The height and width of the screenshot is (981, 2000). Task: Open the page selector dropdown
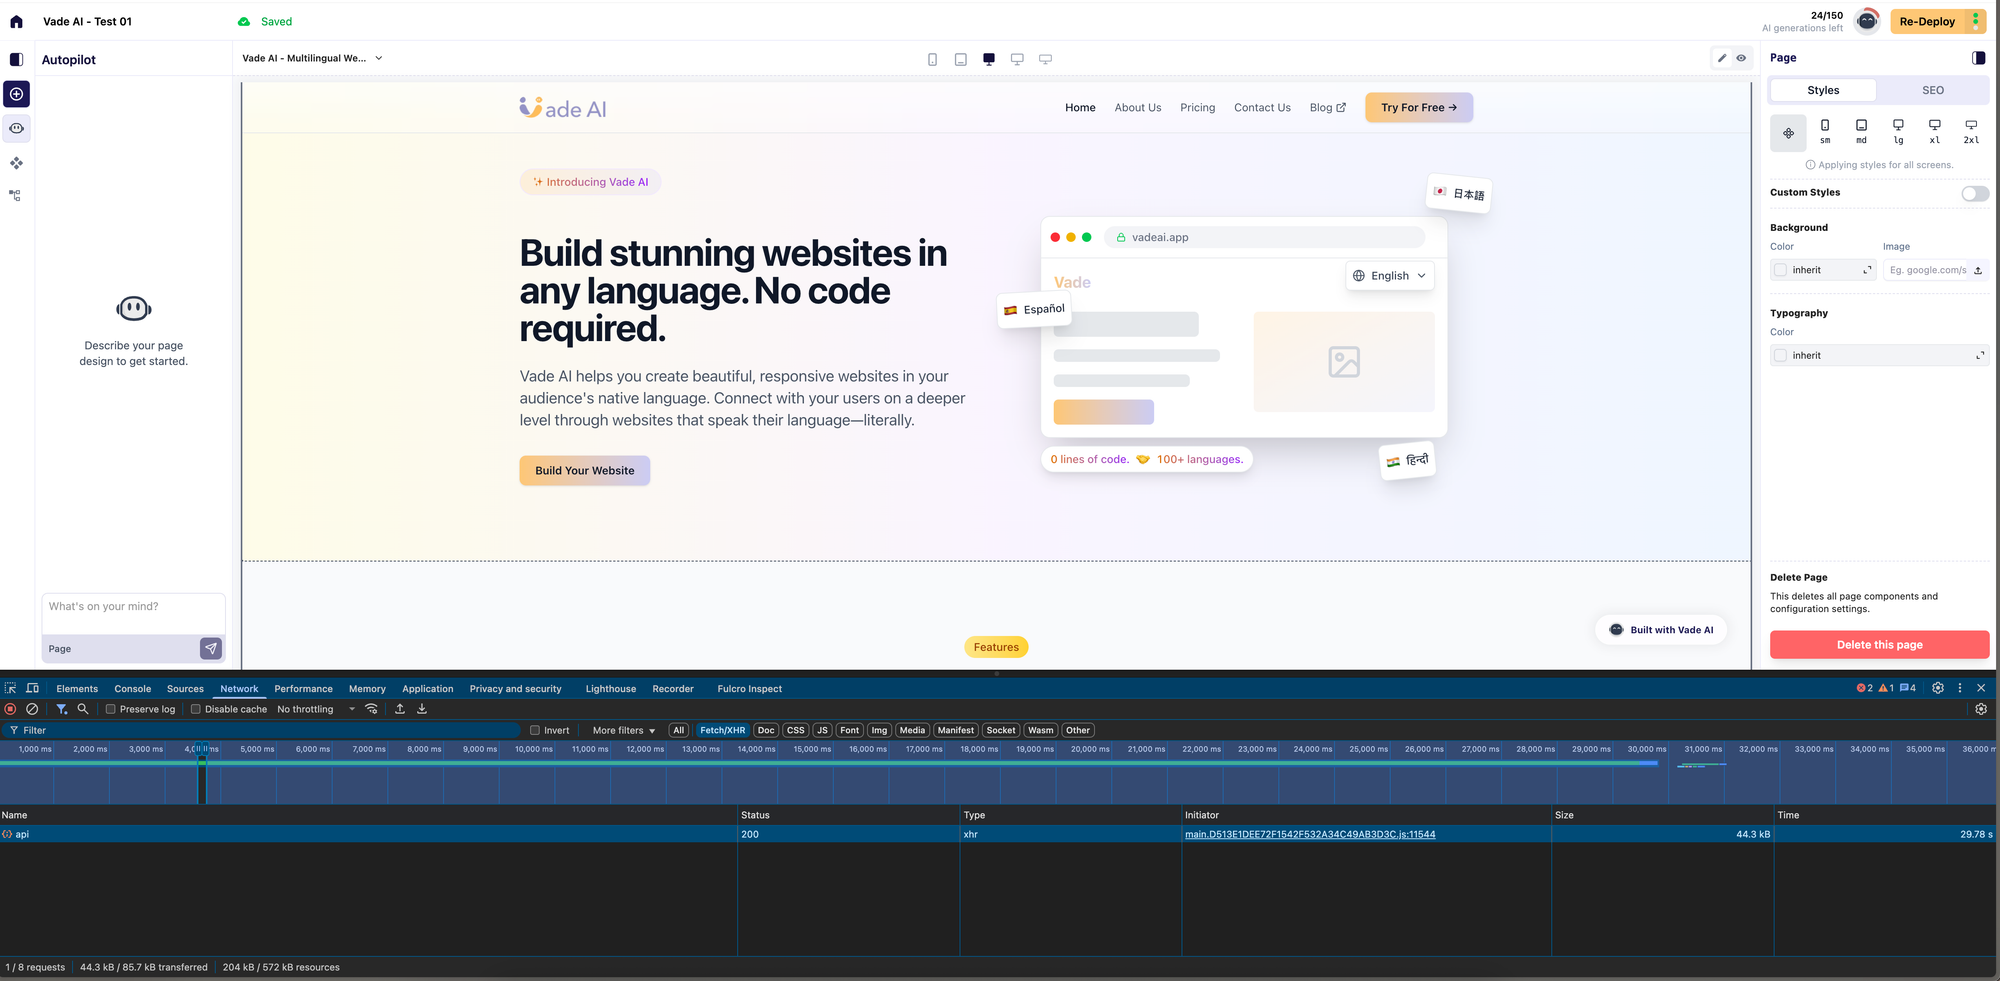(x=312, y=58)
